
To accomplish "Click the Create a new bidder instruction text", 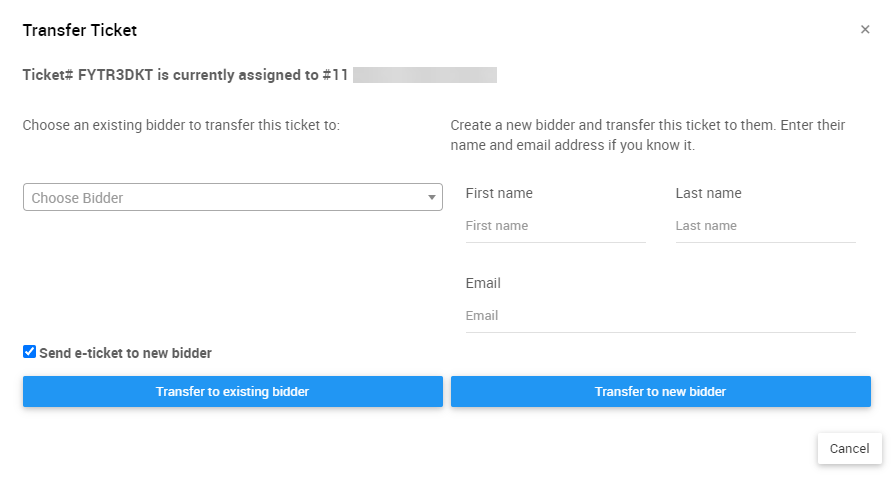I will coord(647,135).
